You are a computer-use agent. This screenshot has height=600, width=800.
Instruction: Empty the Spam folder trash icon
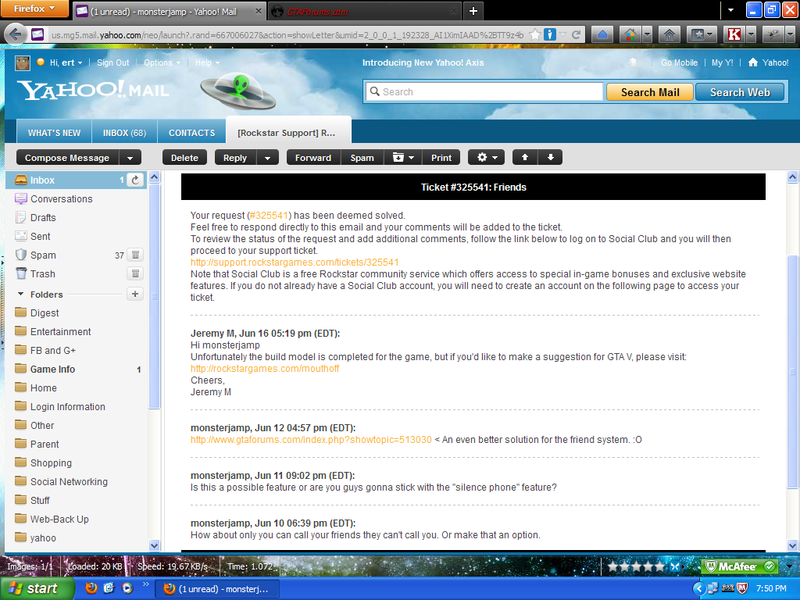135,255
